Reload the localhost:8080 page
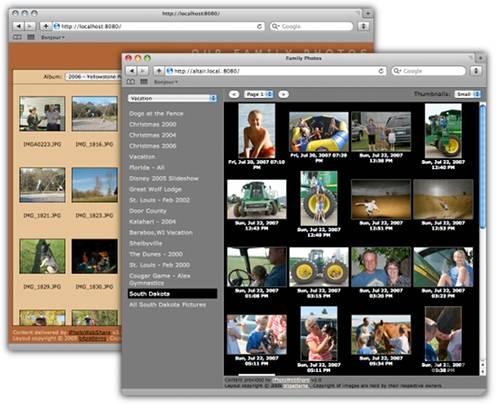Screen dimensions: 500x404 (259, 26)
